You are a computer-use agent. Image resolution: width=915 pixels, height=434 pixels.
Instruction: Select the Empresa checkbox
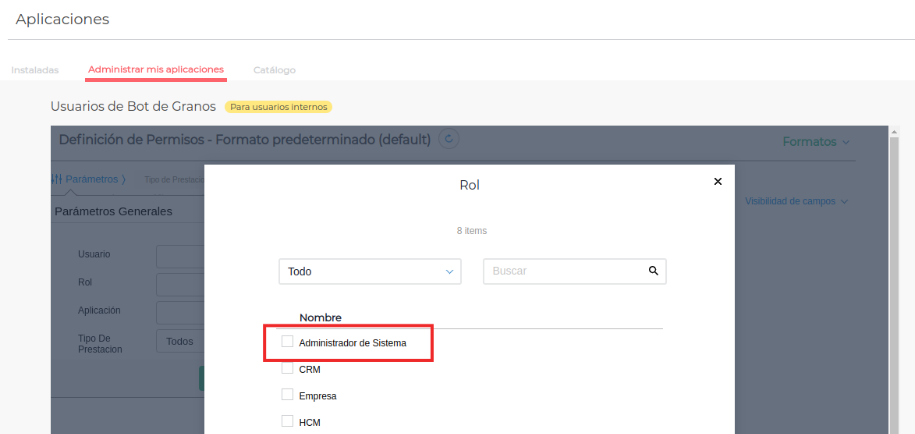point(287,394)
